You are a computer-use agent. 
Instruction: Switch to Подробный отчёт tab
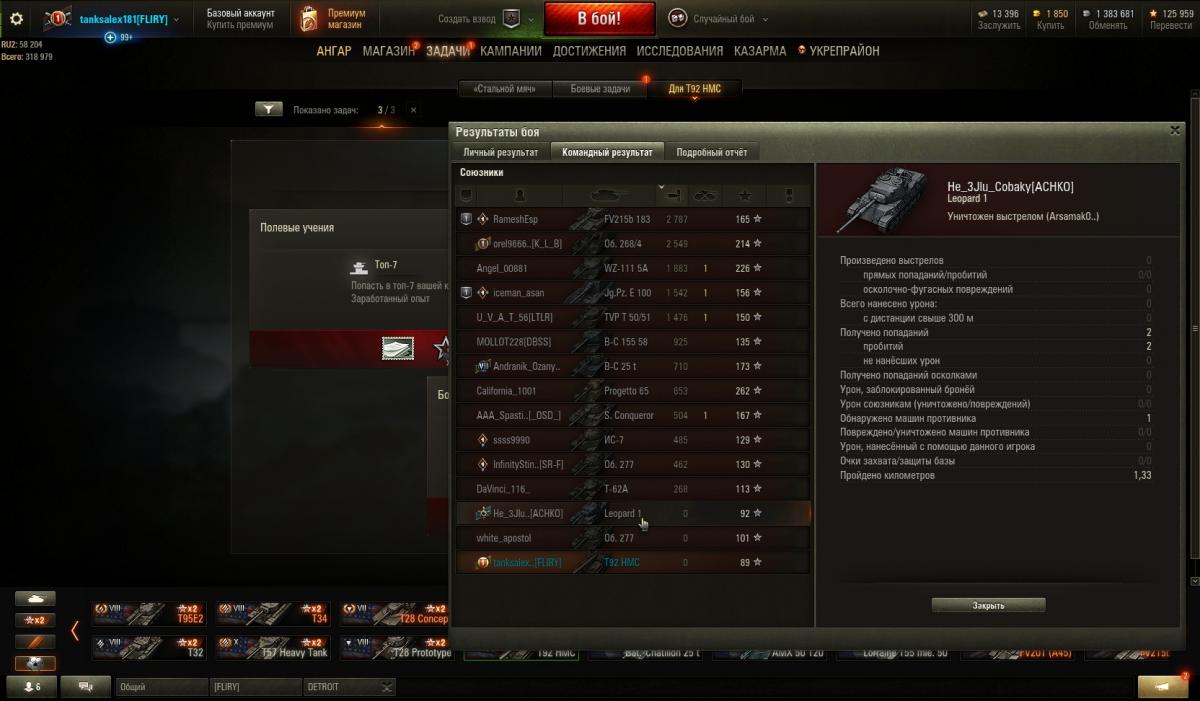coord(711,152)
